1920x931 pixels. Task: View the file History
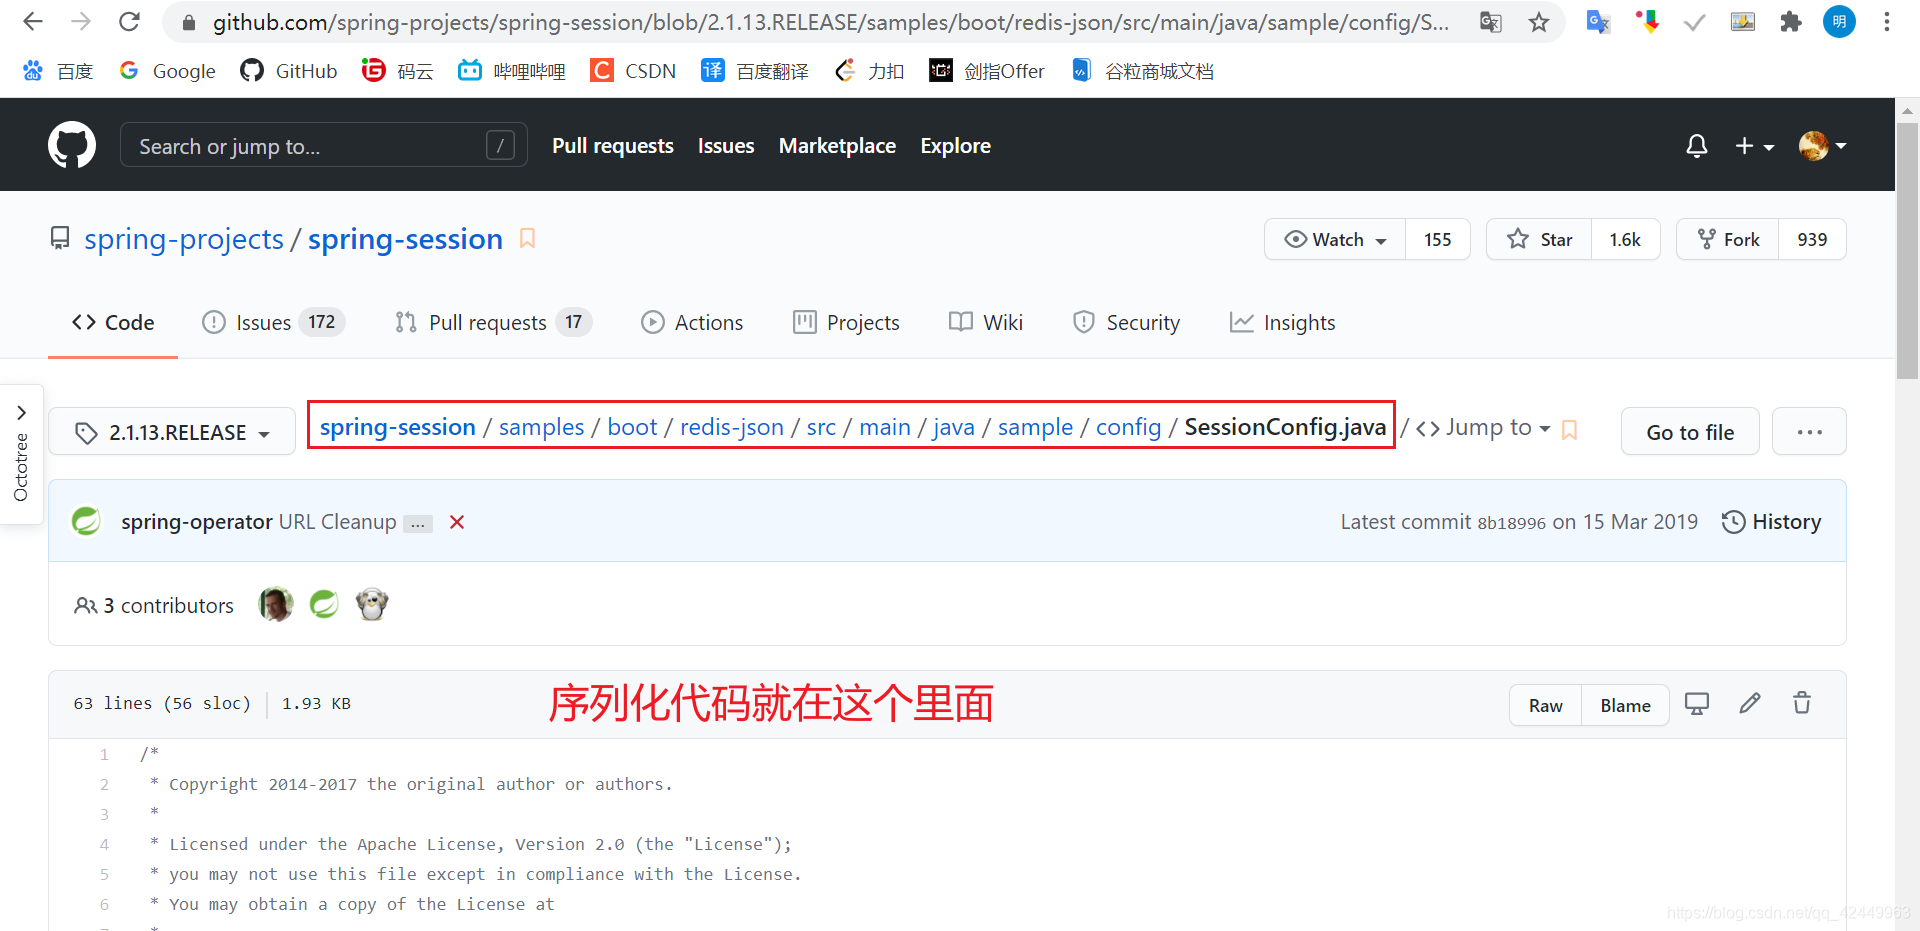[x=1771, y=522]
